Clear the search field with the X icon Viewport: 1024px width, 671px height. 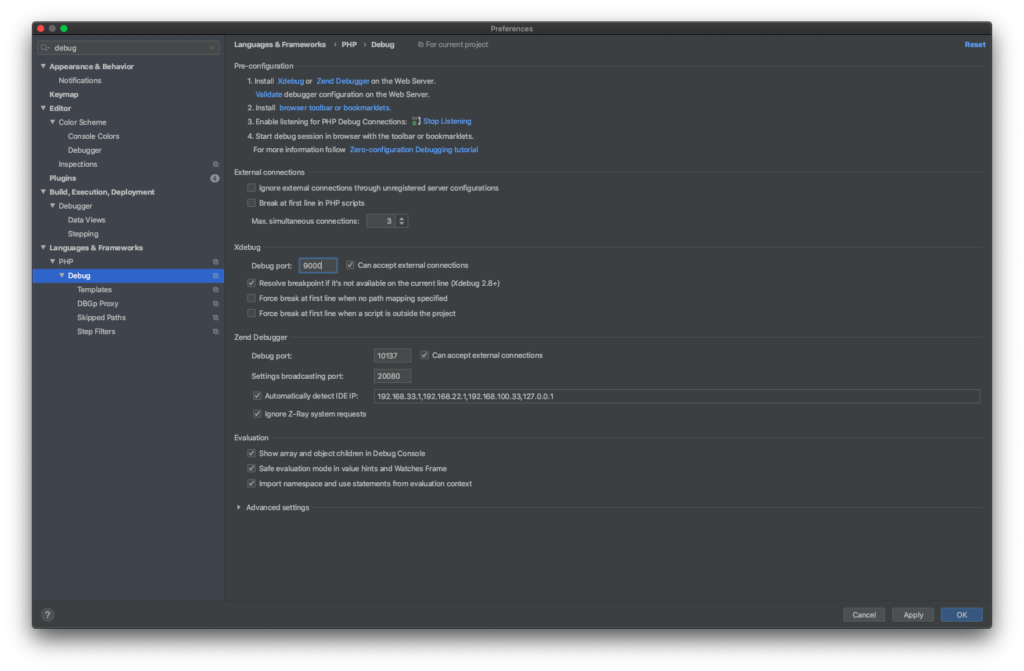[x=212, y=47]
